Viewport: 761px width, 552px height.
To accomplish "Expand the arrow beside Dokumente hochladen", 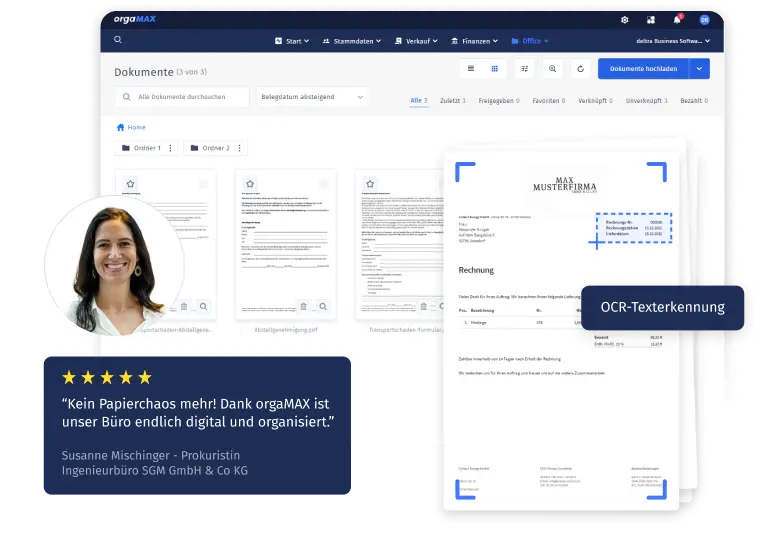I will [x=699, y=69].
